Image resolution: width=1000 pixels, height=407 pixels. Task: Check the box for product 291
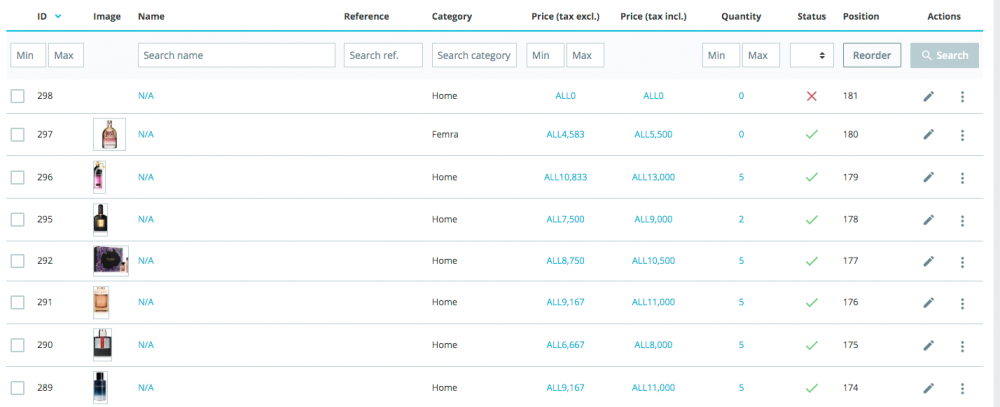pos(18,303)
